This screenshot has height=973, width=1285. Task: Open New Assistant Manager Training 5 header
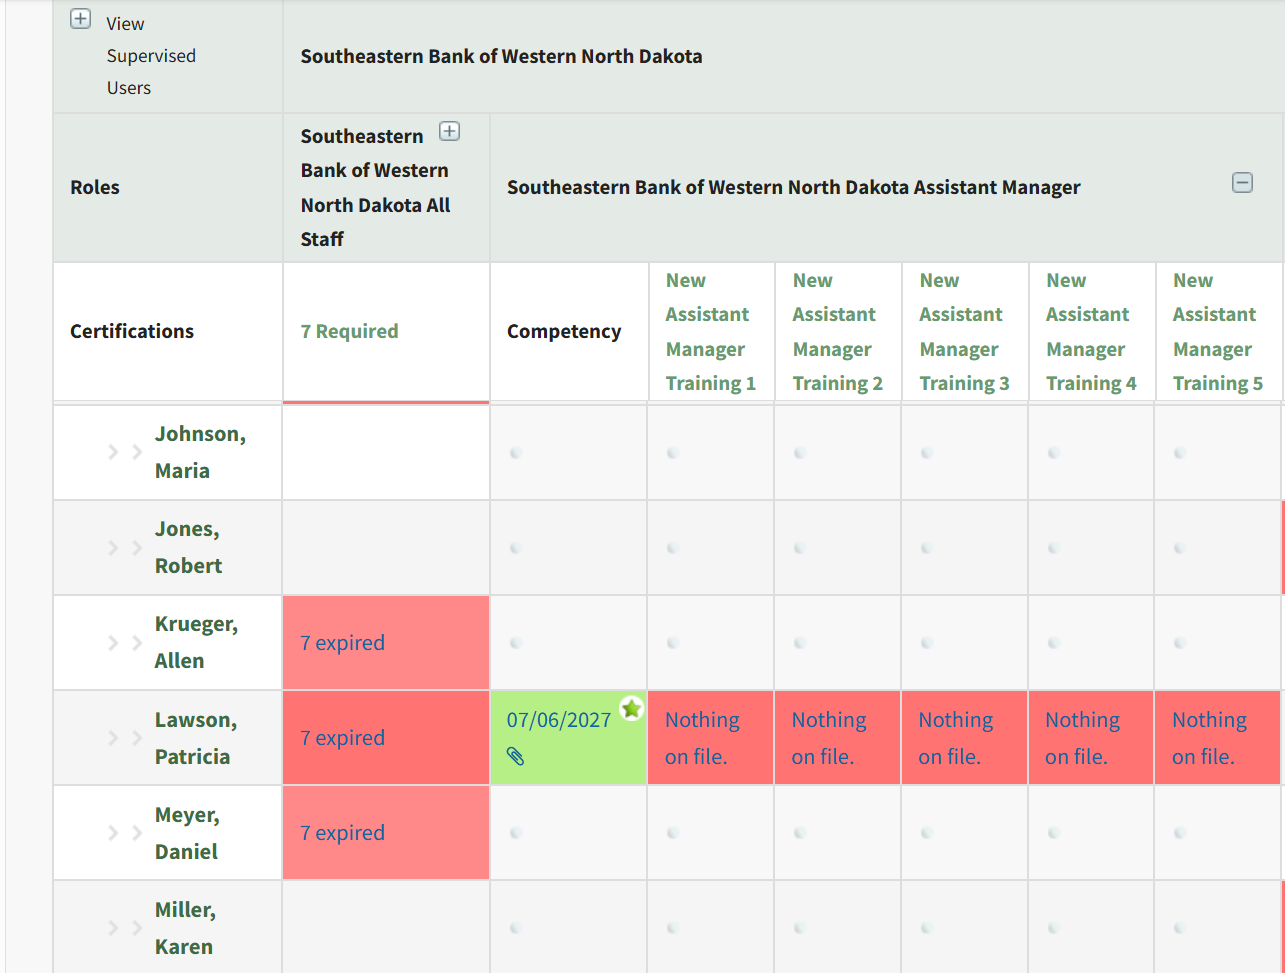[1218, 332]
